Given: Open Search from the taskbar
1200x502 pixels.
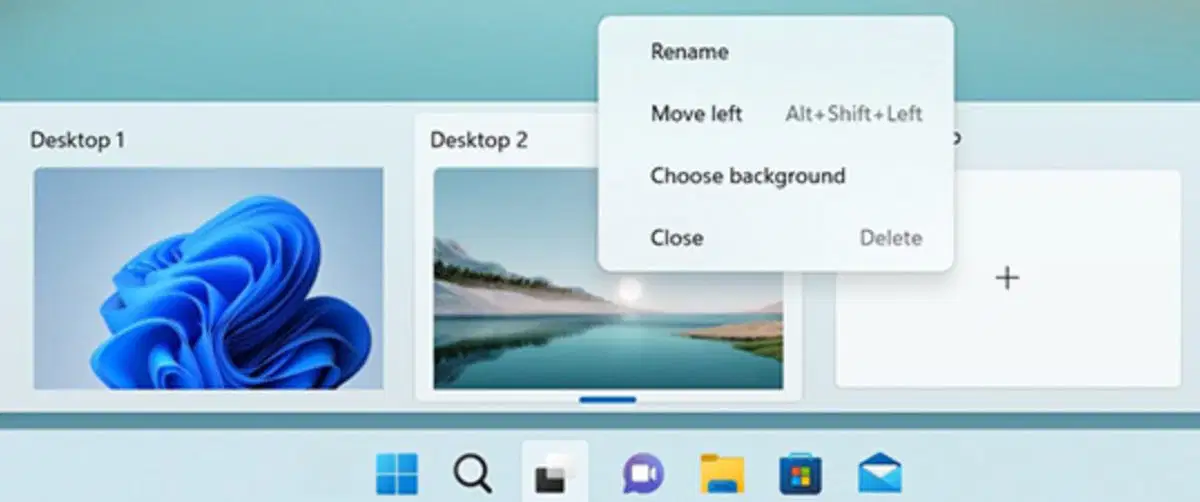Looking at the screenshot, I should 471,473.
